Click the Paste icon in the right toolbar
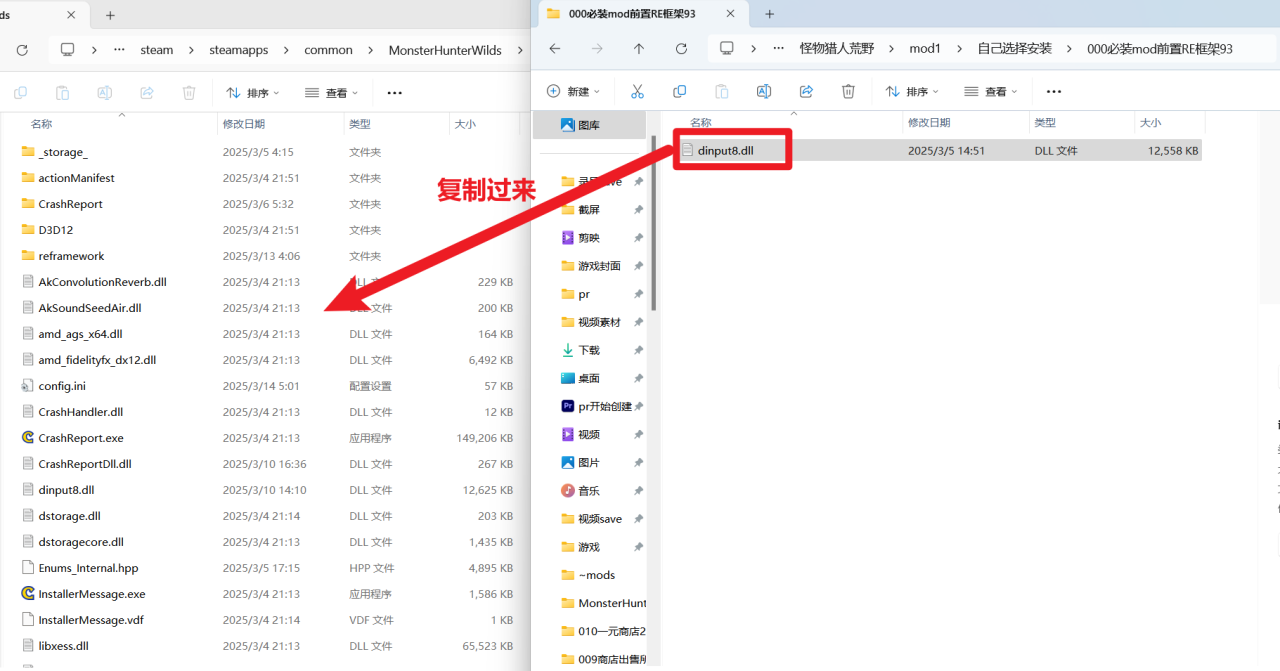Screen dimensions: 1280x671 721,91
